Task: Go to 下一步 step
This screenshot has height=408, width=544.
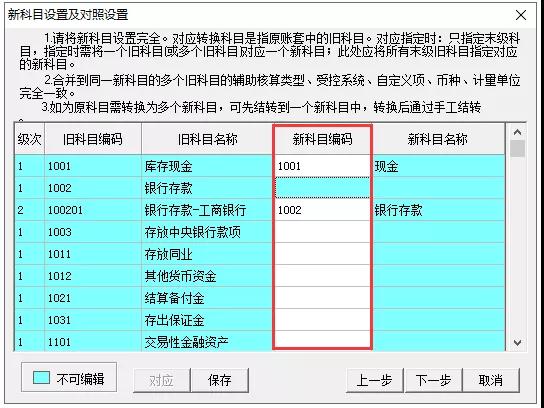Action: point(433,380)
